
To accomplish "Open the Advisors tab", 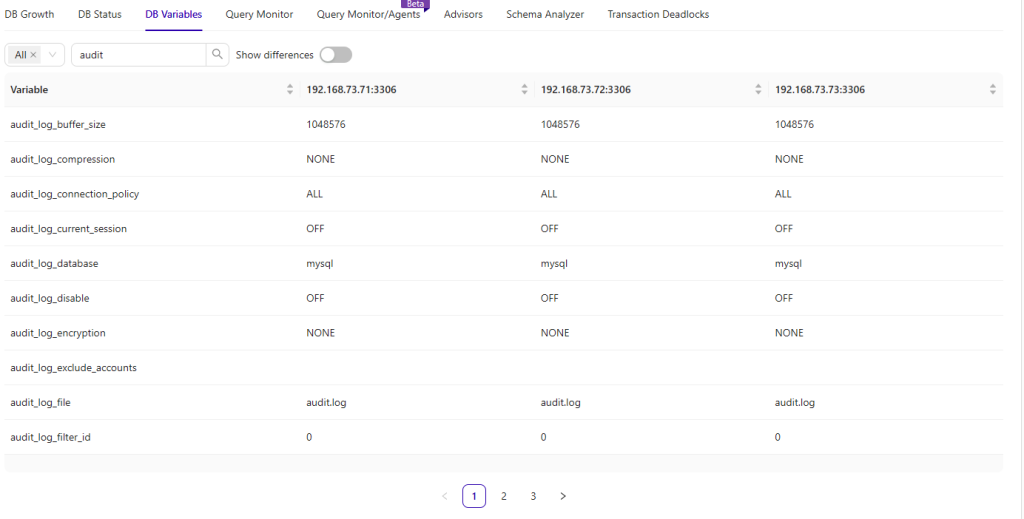I will (463, 15).
